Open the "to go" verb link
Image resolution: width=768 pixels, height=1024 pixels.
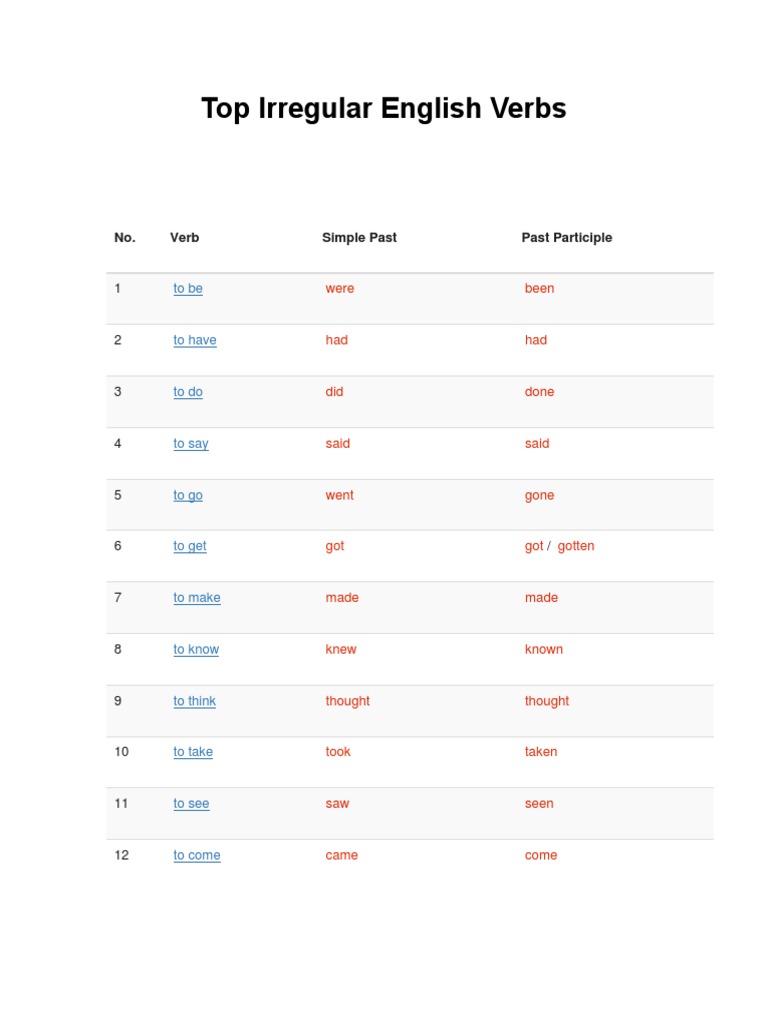coord(188,496)
